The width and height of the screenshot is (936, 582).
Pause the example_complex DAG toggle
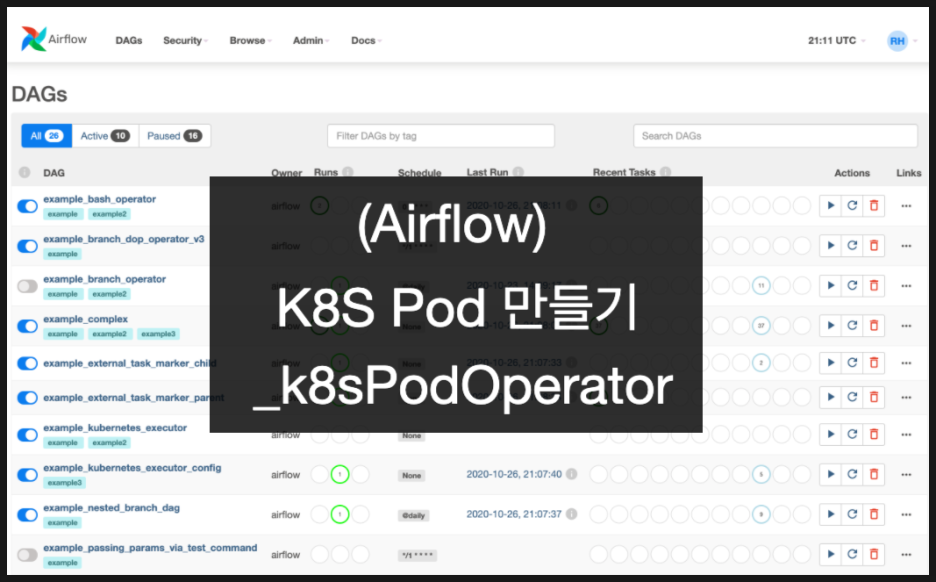click(27, 326)
